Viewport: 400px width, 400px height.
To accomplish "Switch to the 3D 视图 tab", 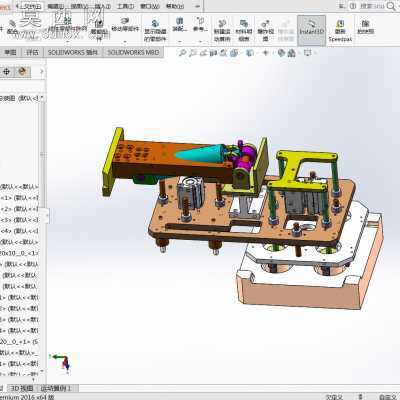I will [22, 388].
